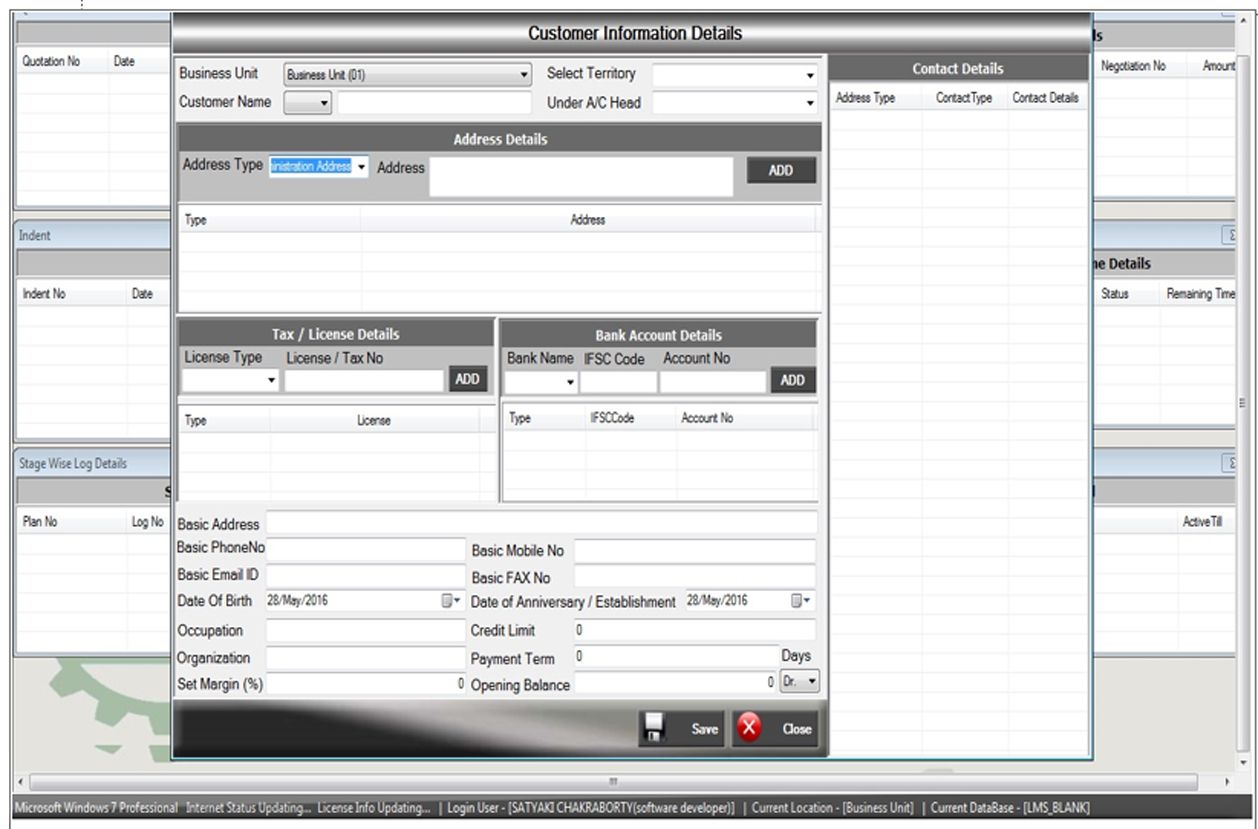Open Opening Balance Dr. dropdown
The height and width of the screenshot is (829, 1258).
click(x=800, y=681)
